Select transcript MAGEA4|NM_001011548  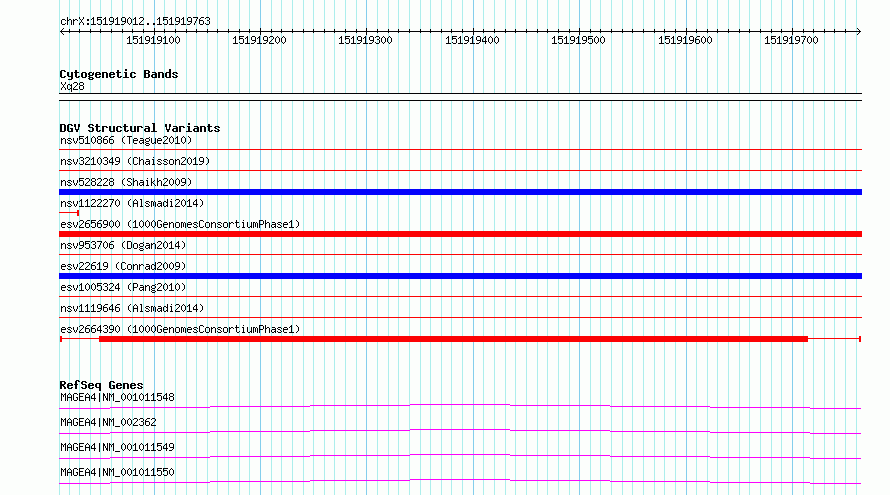click(x=117, y=397)
